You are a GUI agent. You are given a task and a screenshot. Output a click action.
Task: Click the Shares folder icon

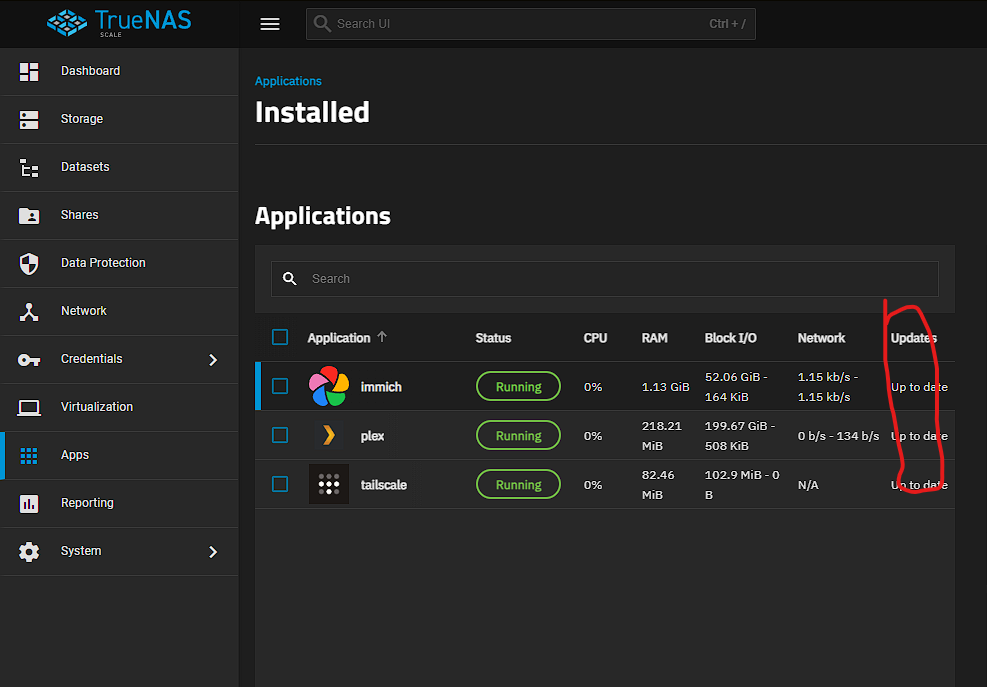(x=29, y=215)
